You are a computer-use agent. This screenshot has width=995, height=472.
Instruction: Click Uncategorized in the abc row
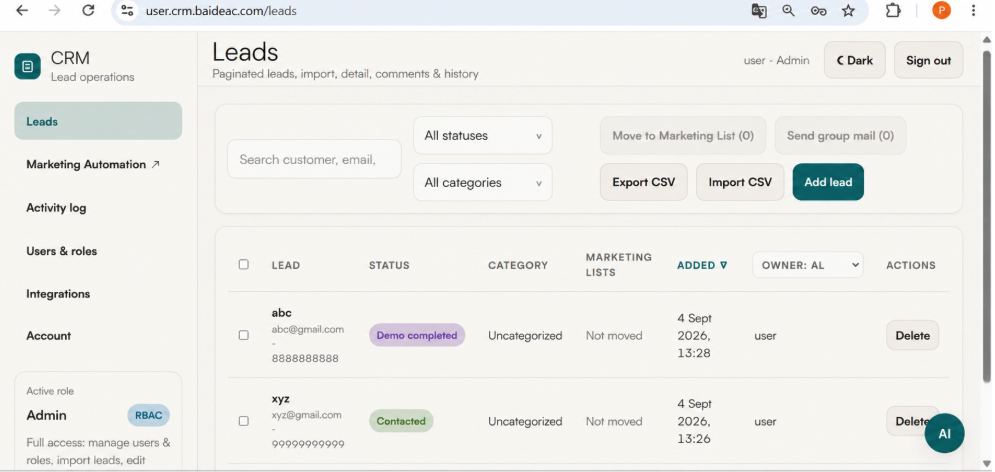[525, 336]
